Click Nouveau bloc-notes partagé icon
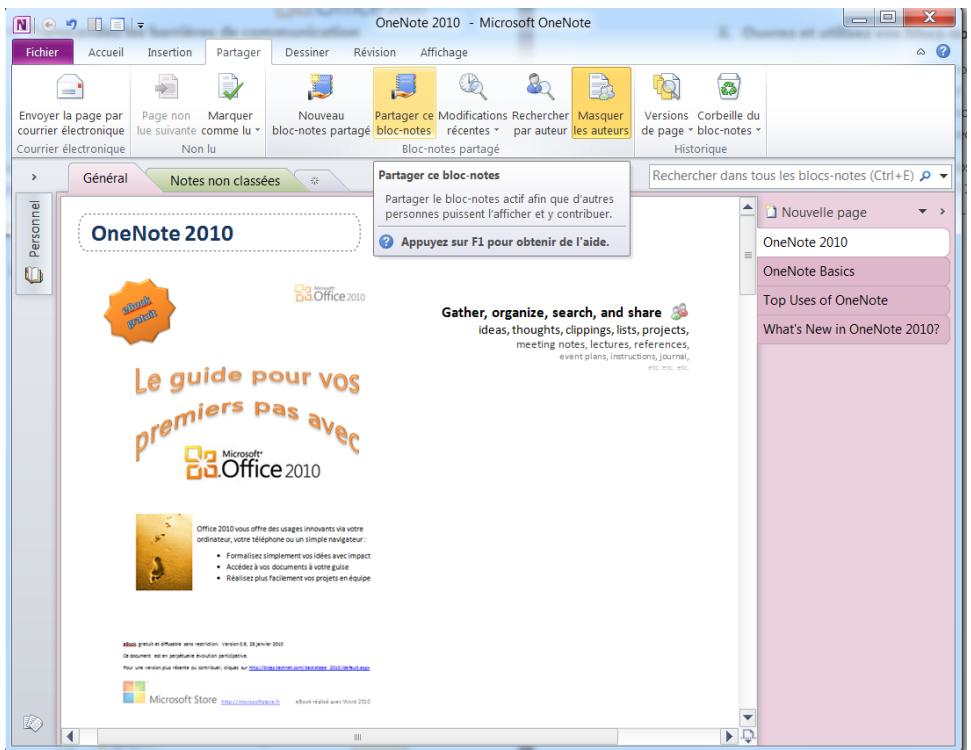Image resolution: width=971 pixels, height=750 pixels. pos(321,88)
